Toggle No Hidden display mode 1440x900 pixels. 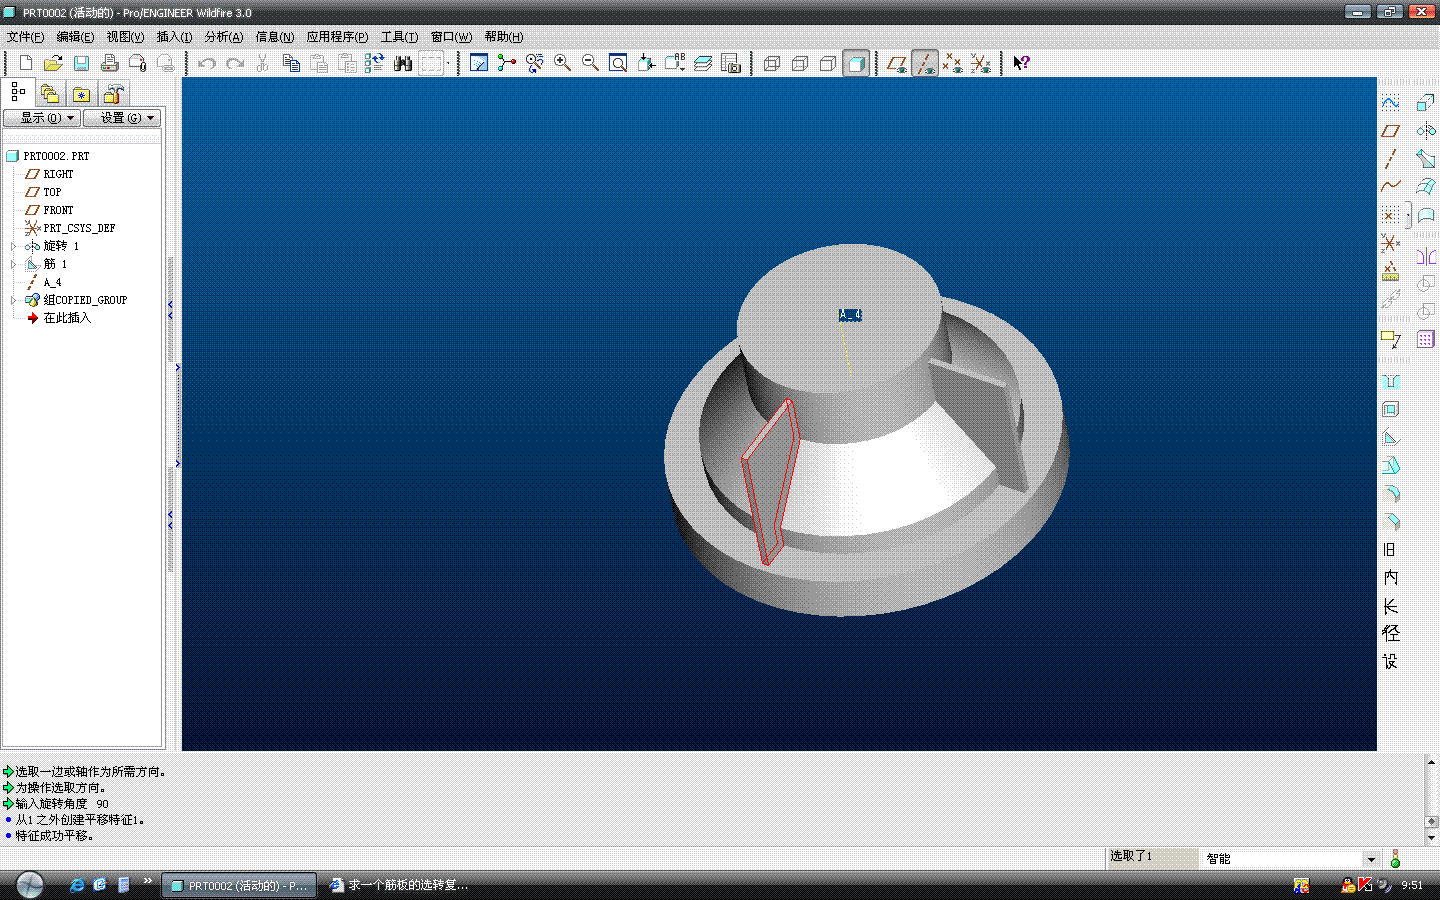[828, 63]
